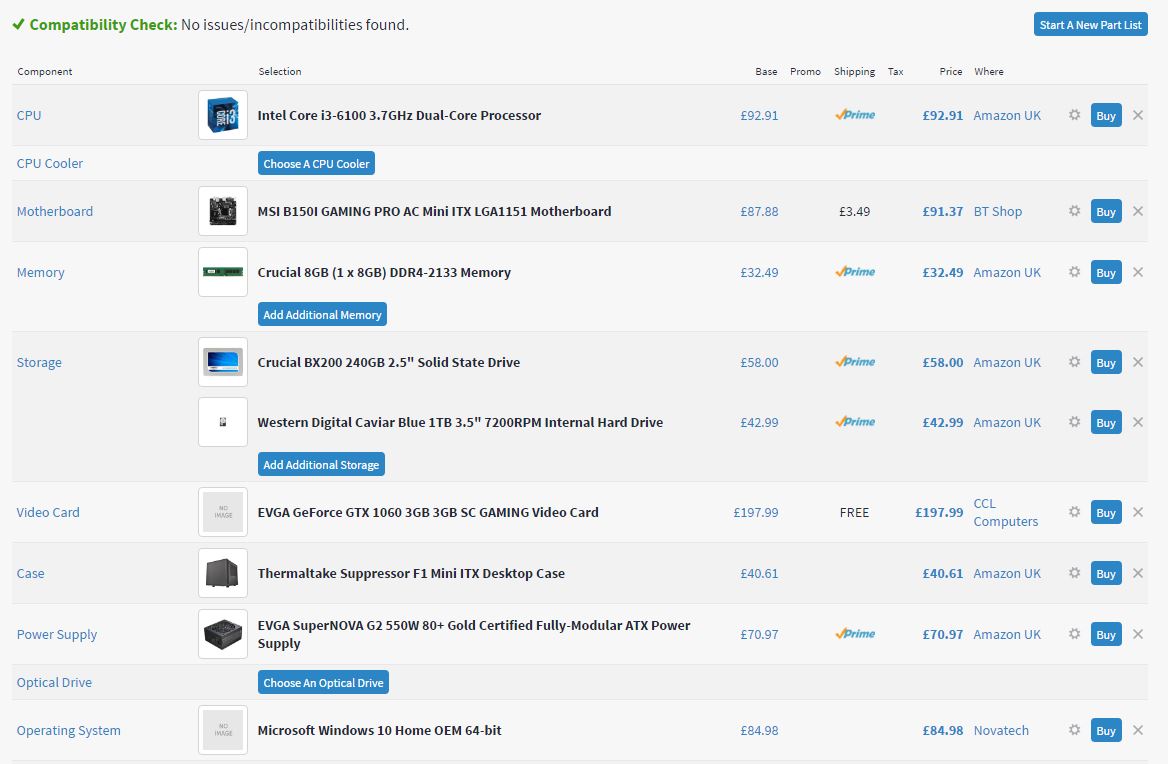1168x764 pixels.
Task: Buy the EVGA SuperNOVA G2 power supply
Action: [1105, 634]
